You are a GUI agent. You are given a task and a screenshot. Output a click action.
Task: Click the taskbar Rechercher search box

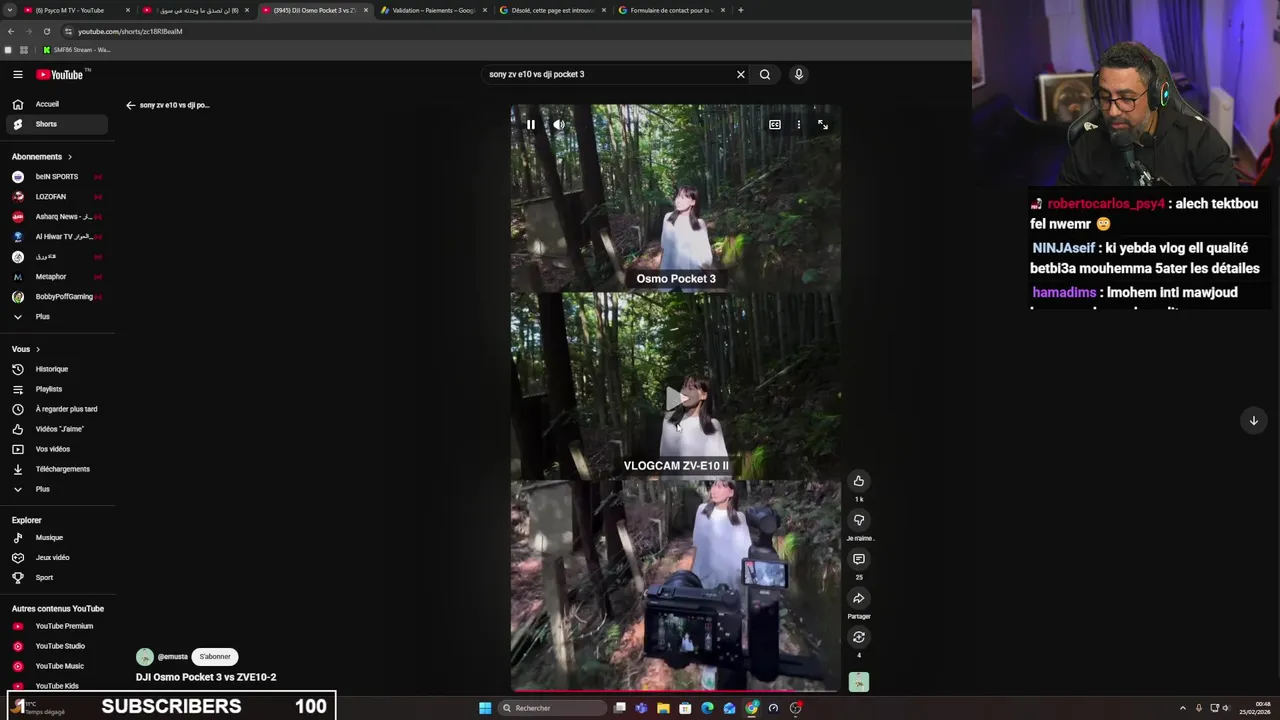pyautogui.click(x=552, y=708)
